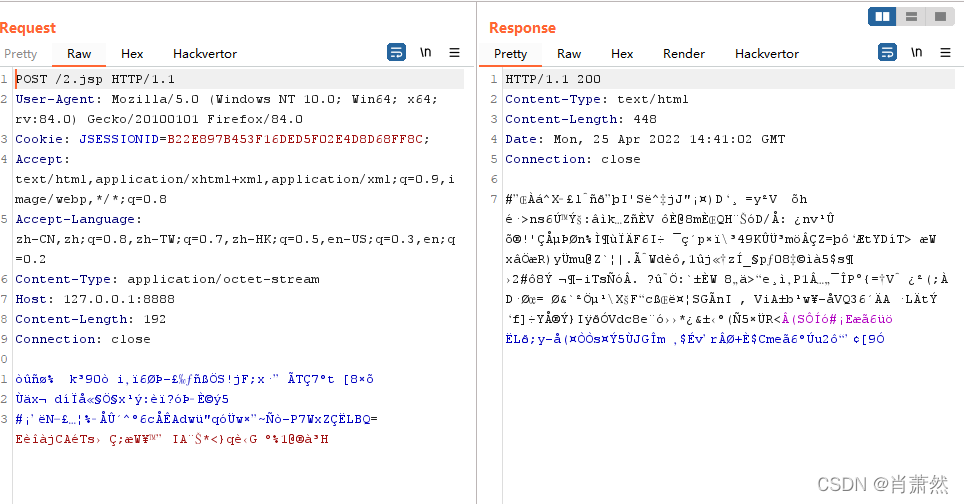This screenshot has width=964, height=504.
Task: Open the Response Hackvertor tab
Action: [x=767, y=54]
